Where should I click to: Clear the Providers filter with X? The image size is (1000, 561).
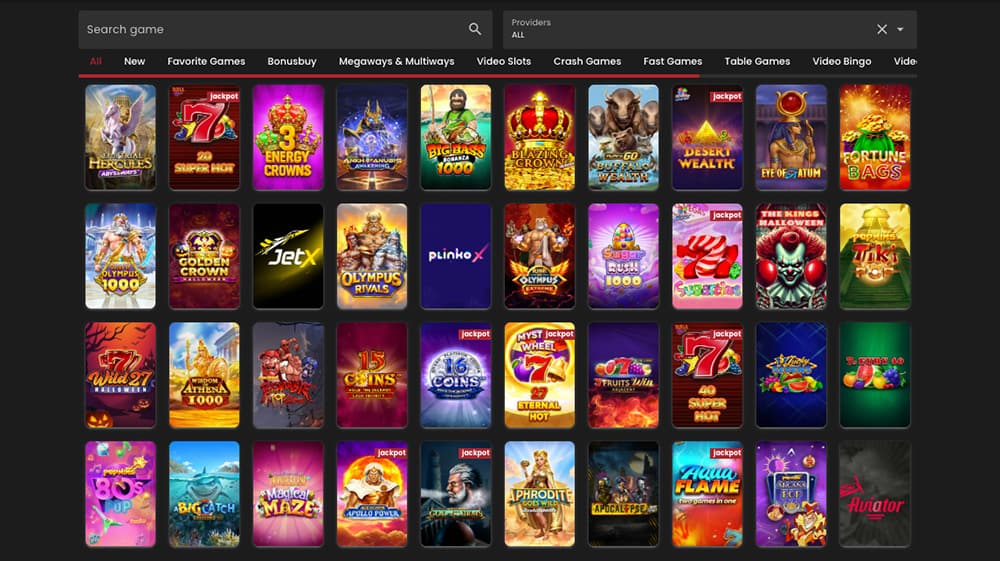point(881,29)
